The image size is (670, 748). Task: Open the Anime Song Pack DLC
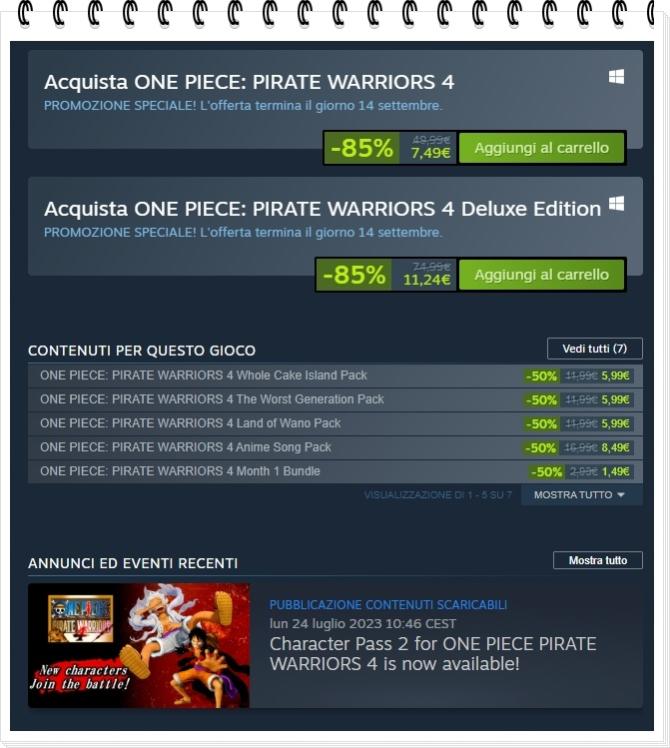tap(335, 447)
